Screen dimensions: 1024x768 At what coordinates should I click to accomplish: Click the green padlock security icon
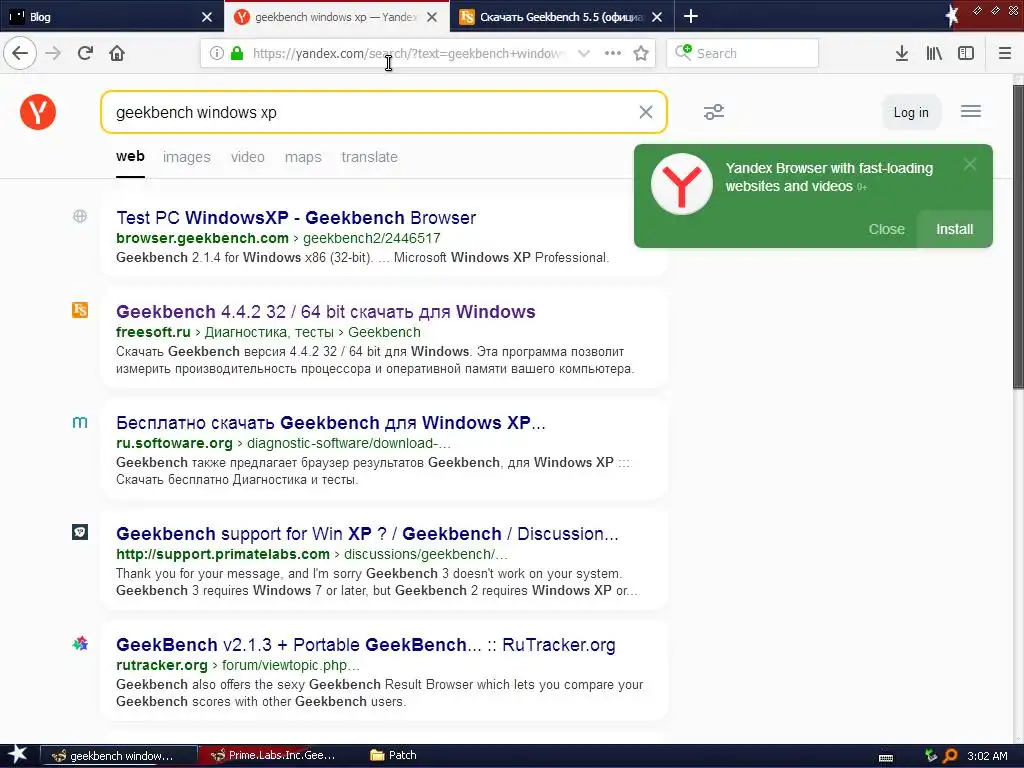click(237, 53)
